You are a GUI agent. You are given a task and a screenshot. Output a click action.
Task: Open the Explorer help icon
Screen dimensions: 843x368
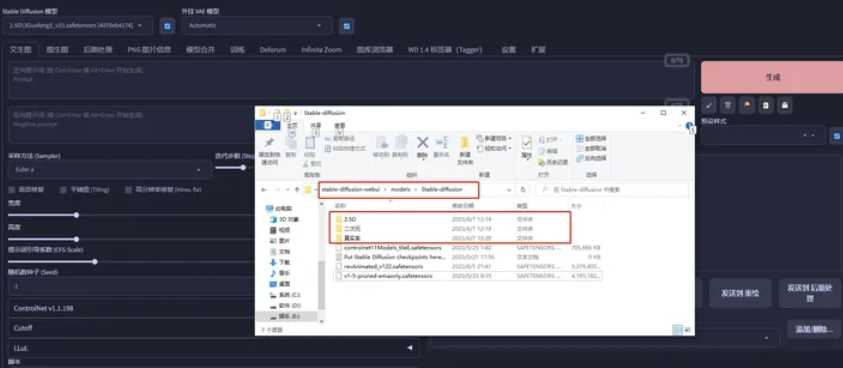[689, 125]
